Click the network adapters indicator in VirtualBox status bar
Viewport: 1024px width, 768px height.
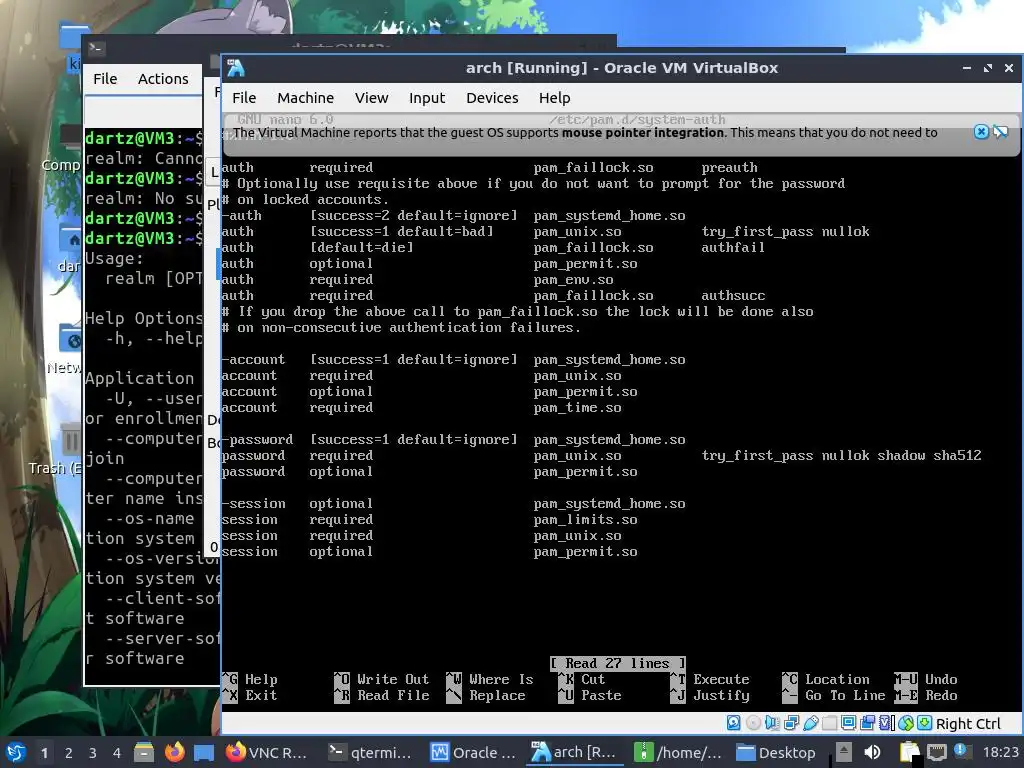[x=792, y=723]
